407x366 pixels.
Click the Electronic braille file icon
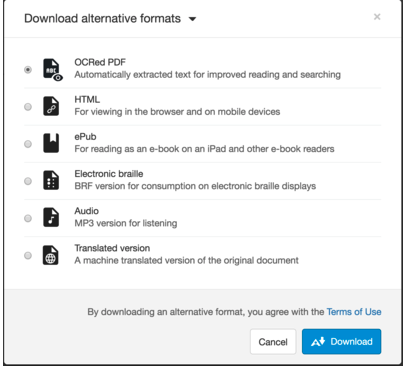point(51,180)
